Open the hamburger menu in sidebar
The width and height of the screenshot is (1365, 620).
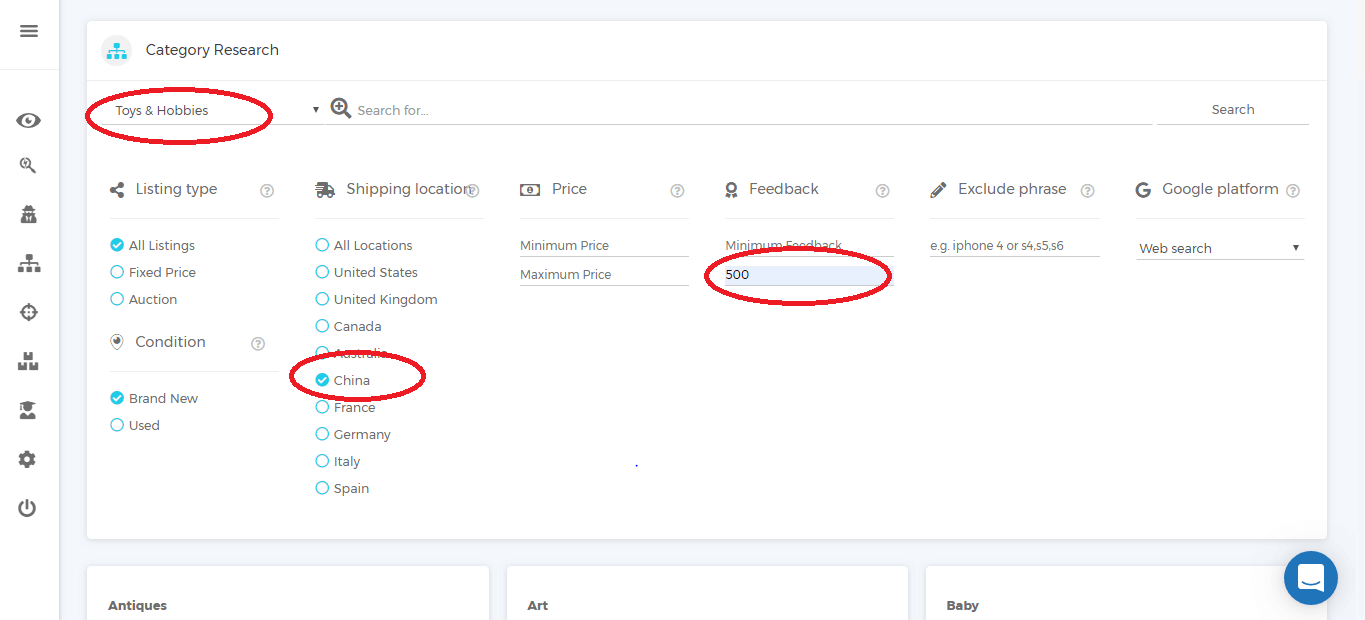[x=29, y=31]
